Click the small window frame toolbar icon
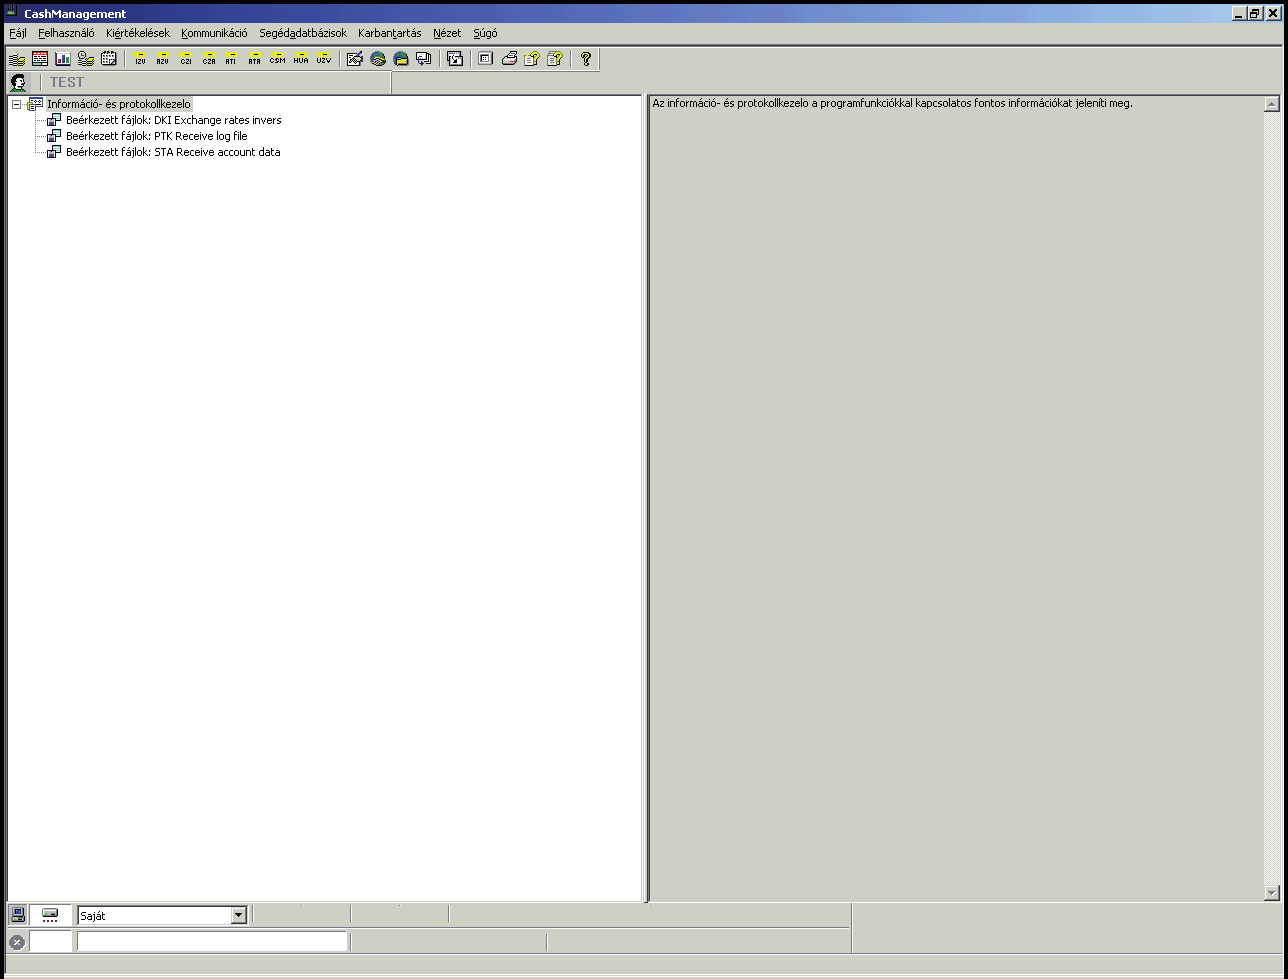Screen dimensions: 1288x979 pyautogui.click(x=485, y=59)
